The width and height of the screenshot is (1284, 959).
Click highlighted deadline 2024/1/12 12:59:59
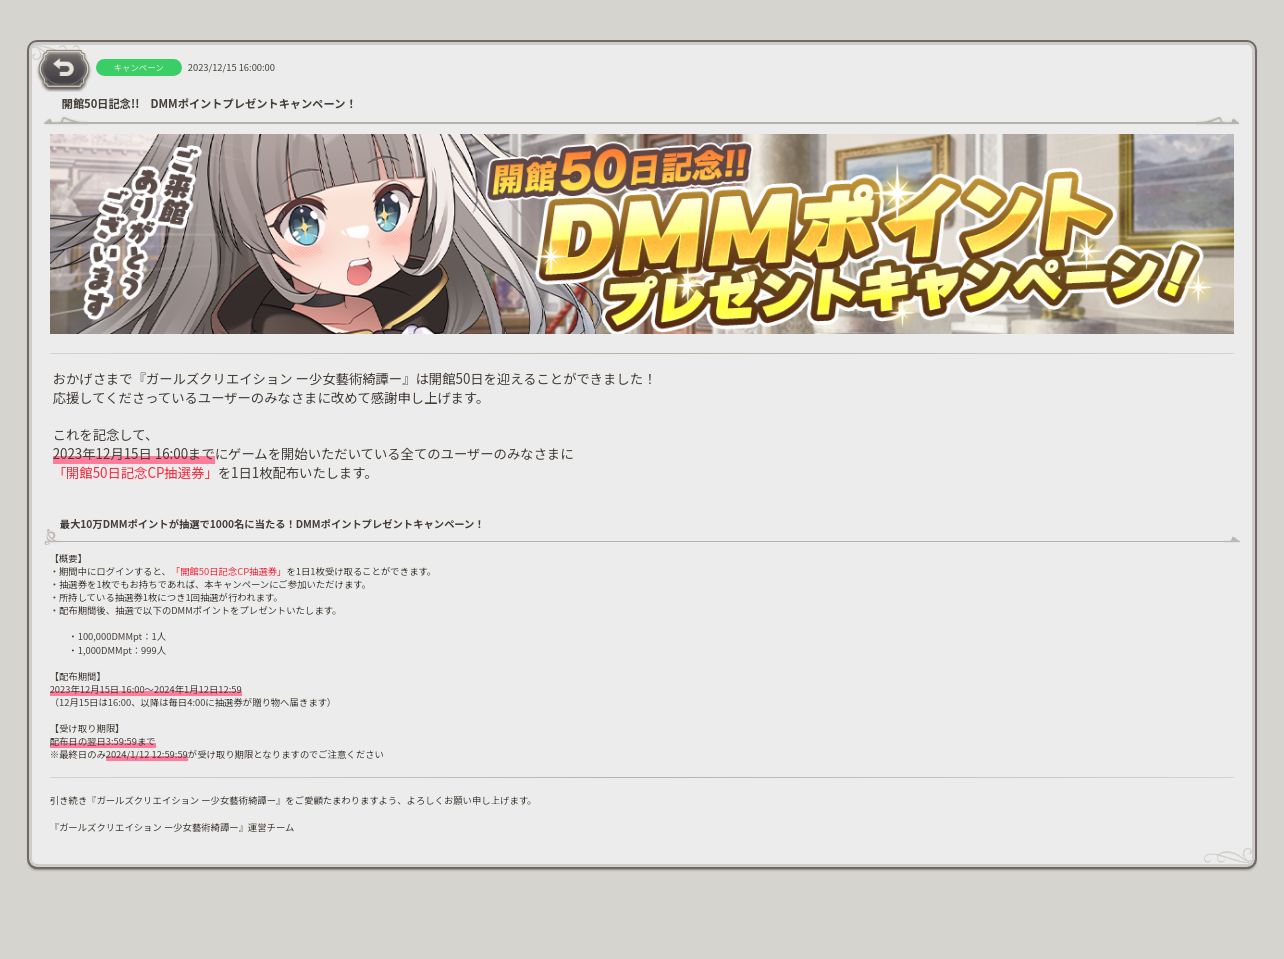[147, 755]
